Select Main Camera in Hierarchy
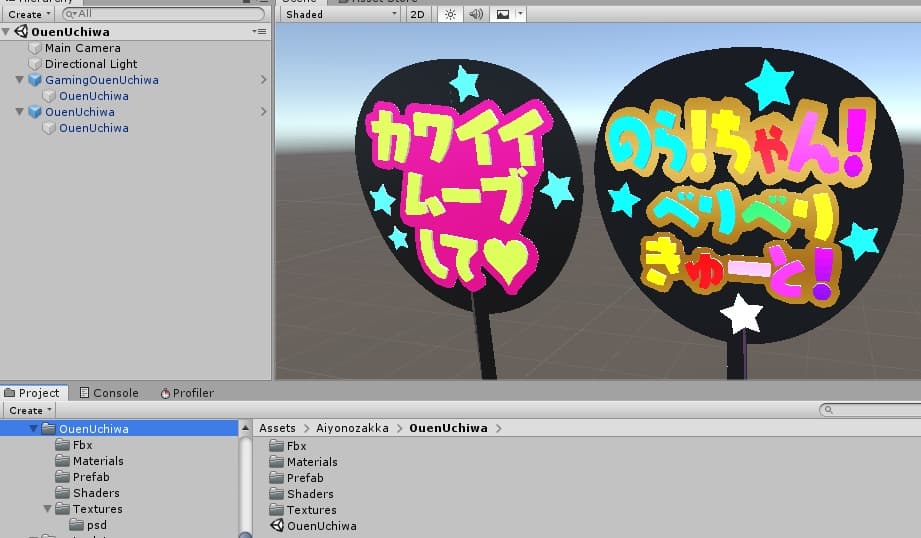Screen dimensions: 921x538 point(82,48)
